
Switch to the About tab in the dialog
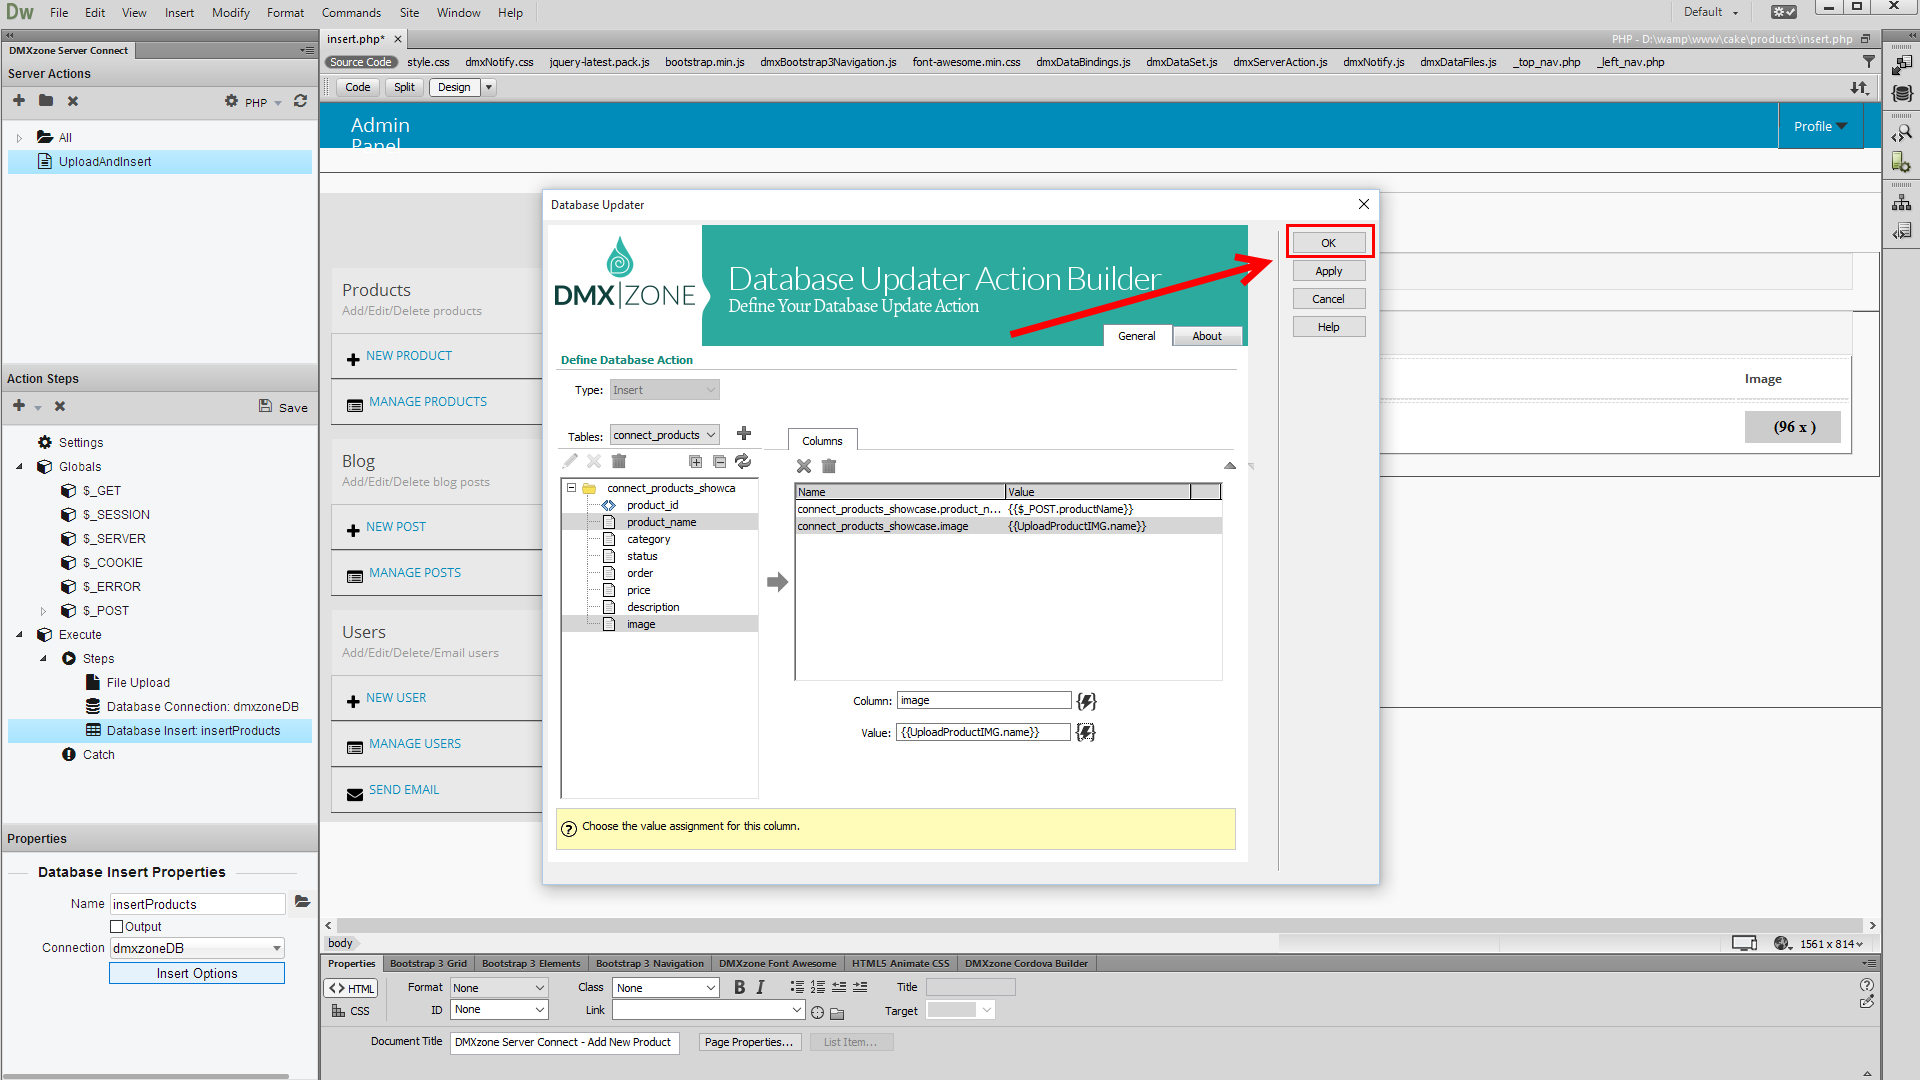1207,336
